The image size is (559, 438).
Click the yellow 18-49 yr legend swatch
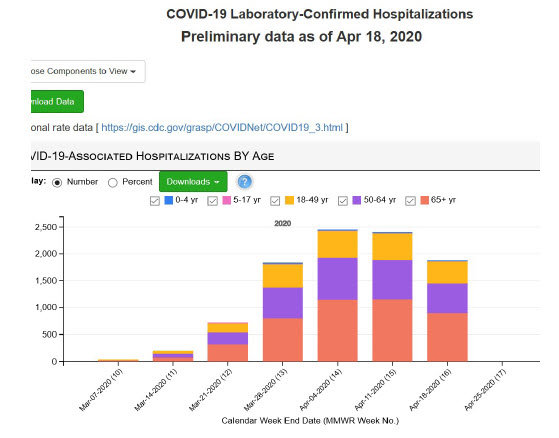click(x=289, y=200)
